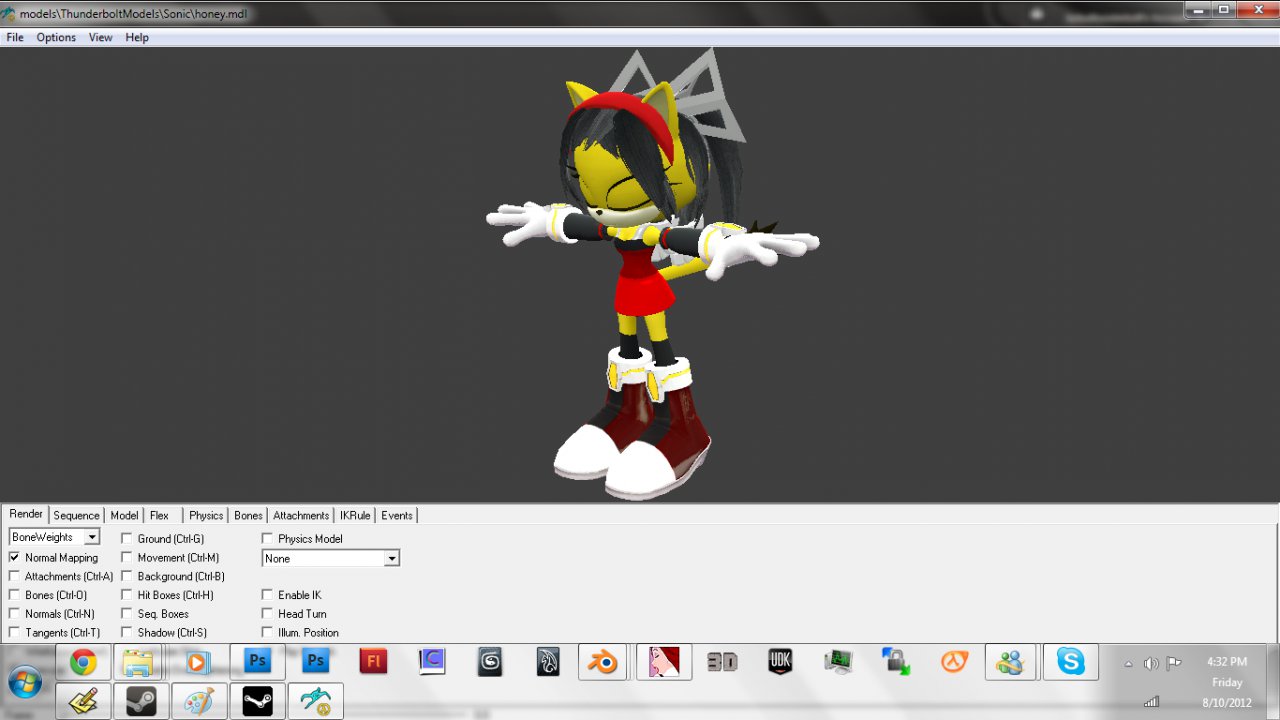Image resolution: width=1280 pixels, height=720 pixels.
Task: Select the Render tab
Action: point(26,514)
